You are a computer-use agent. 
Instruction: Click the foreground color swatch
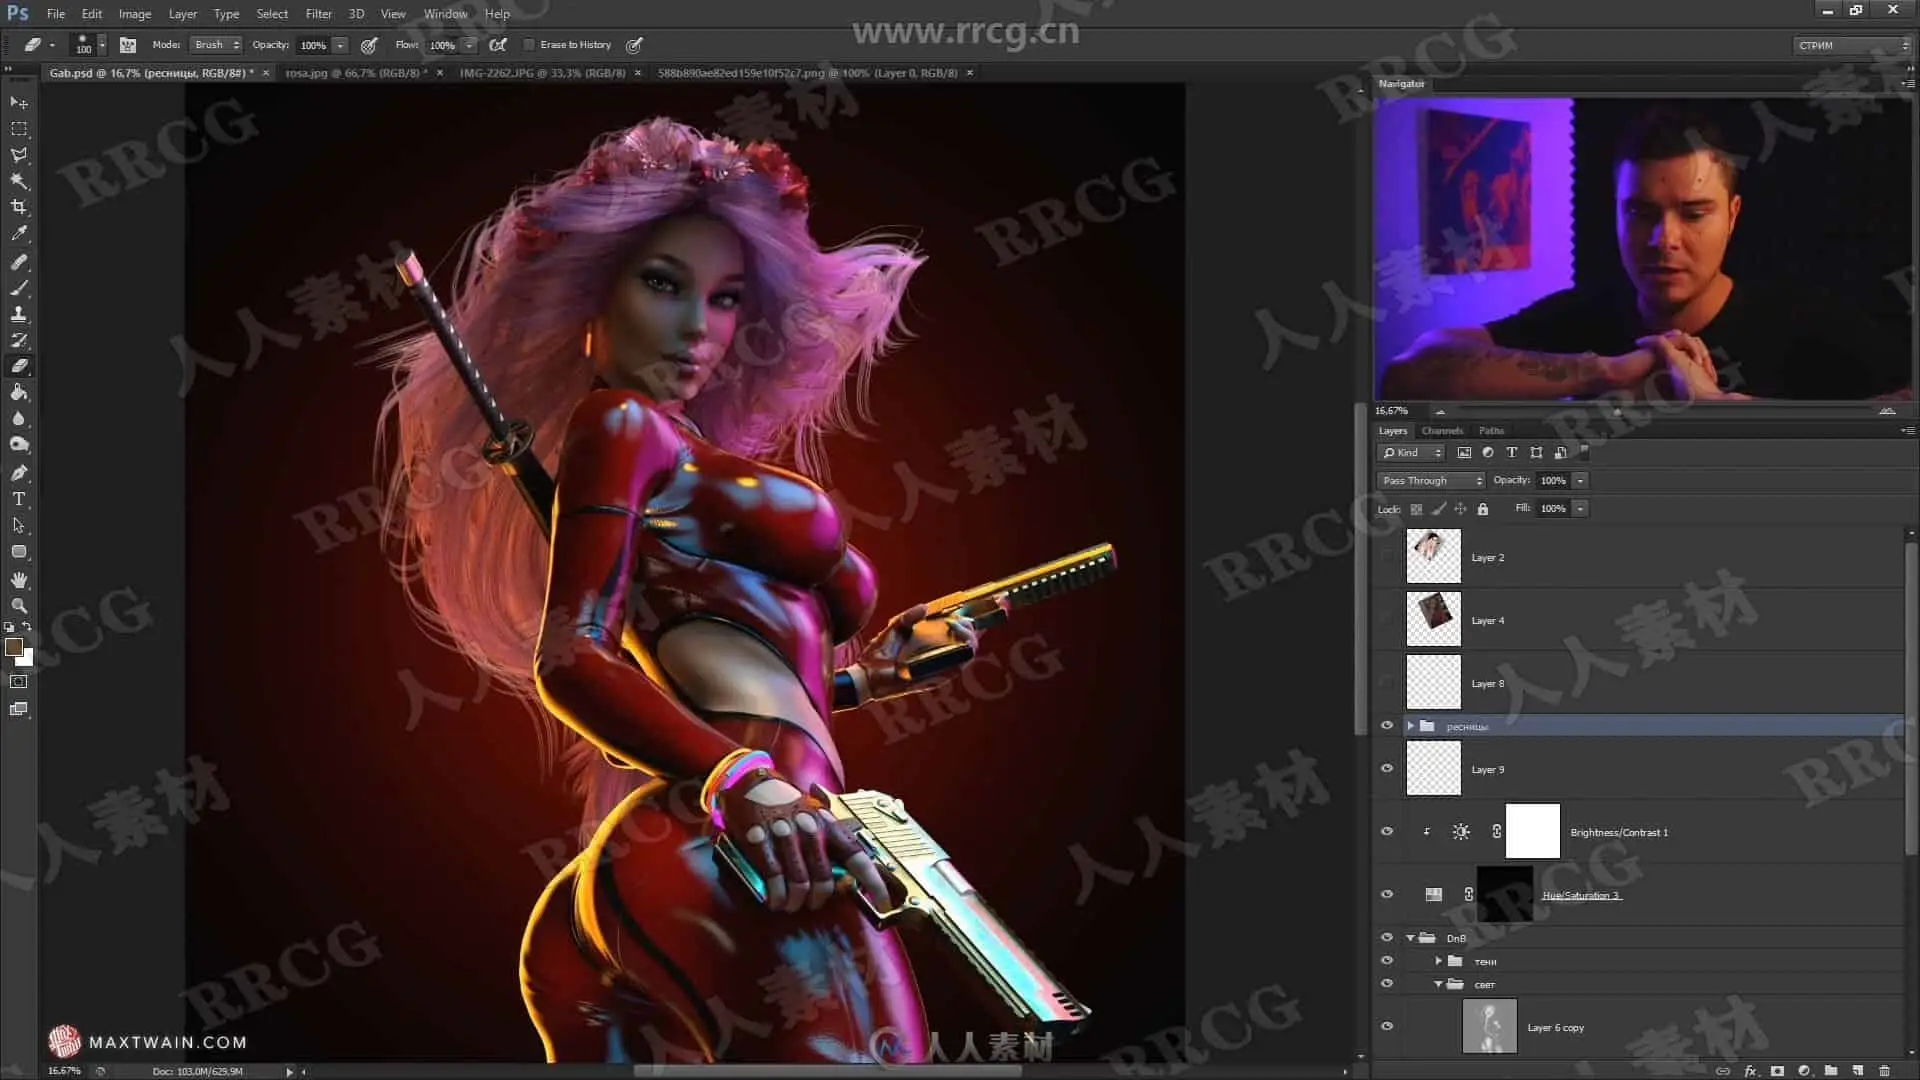(x=14, y=648)
